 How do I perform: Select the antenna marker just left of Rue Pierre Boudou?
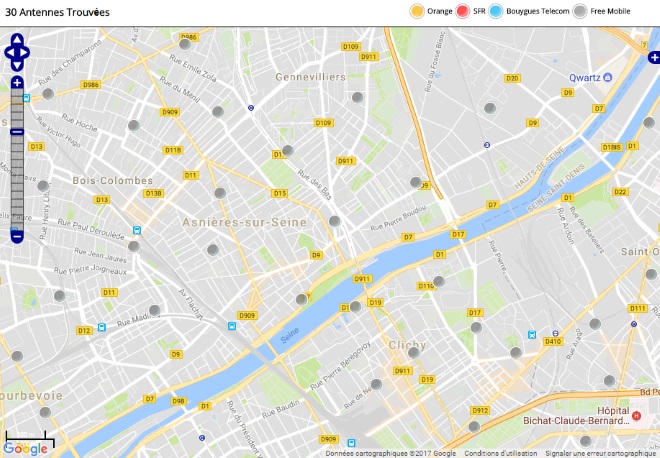click(x=334, y=221)
